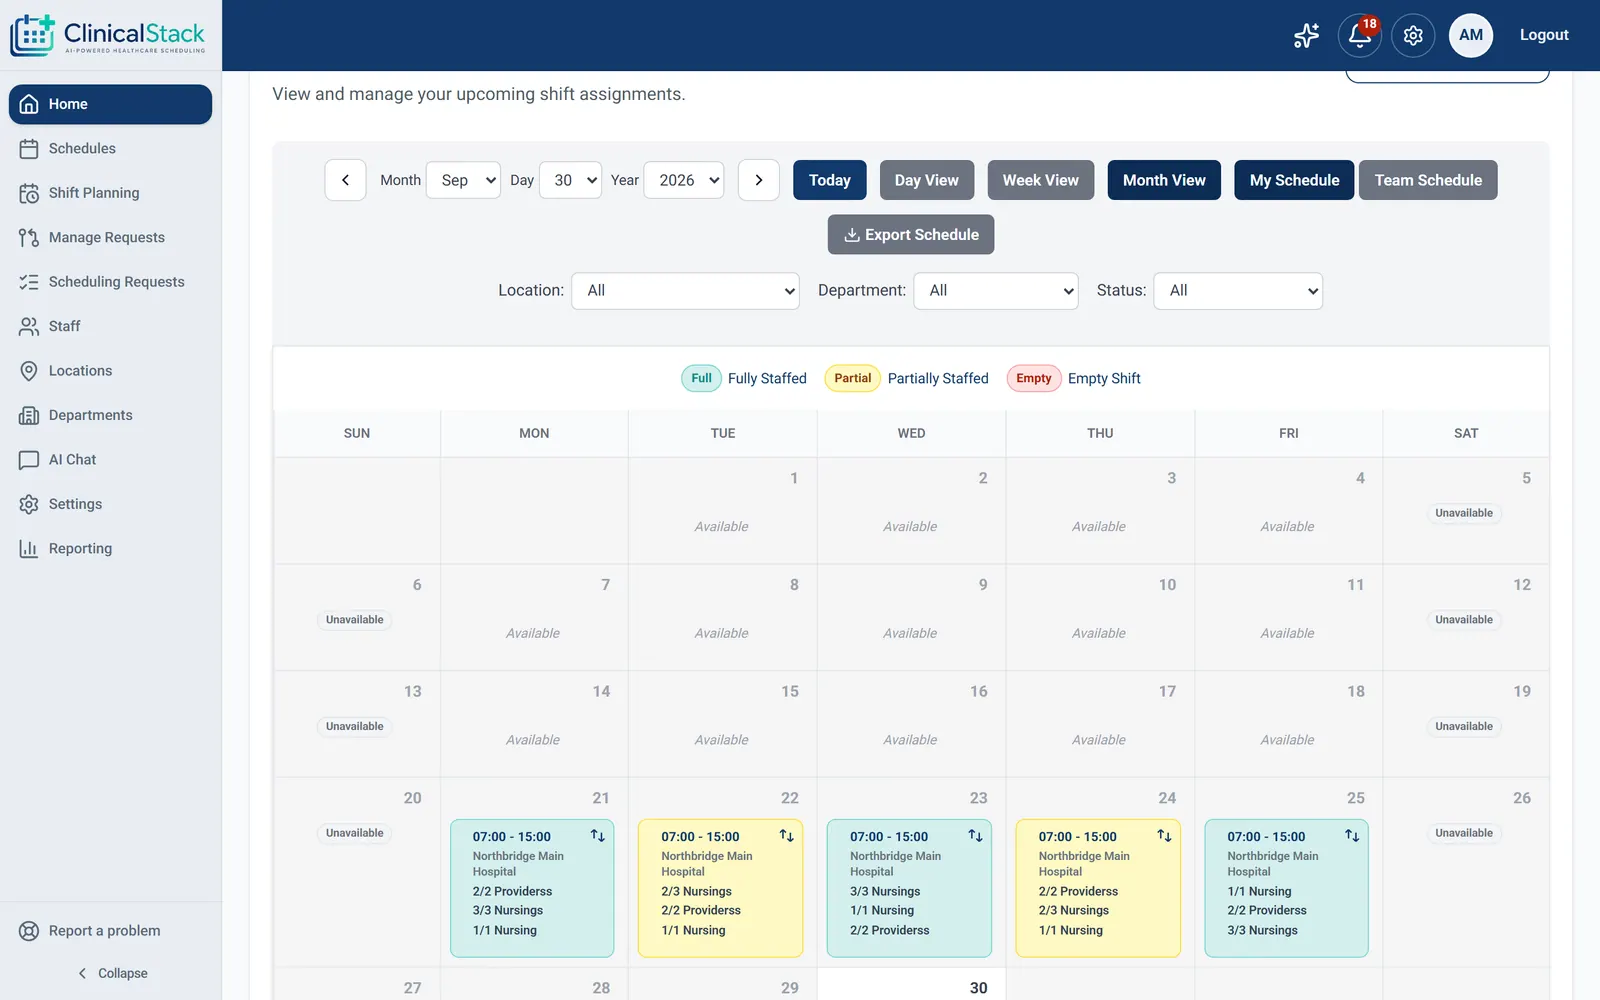The height and width of the screenshot is (1000, 1600).
Task: Switch to Month View
Action: click(1164, 180)
